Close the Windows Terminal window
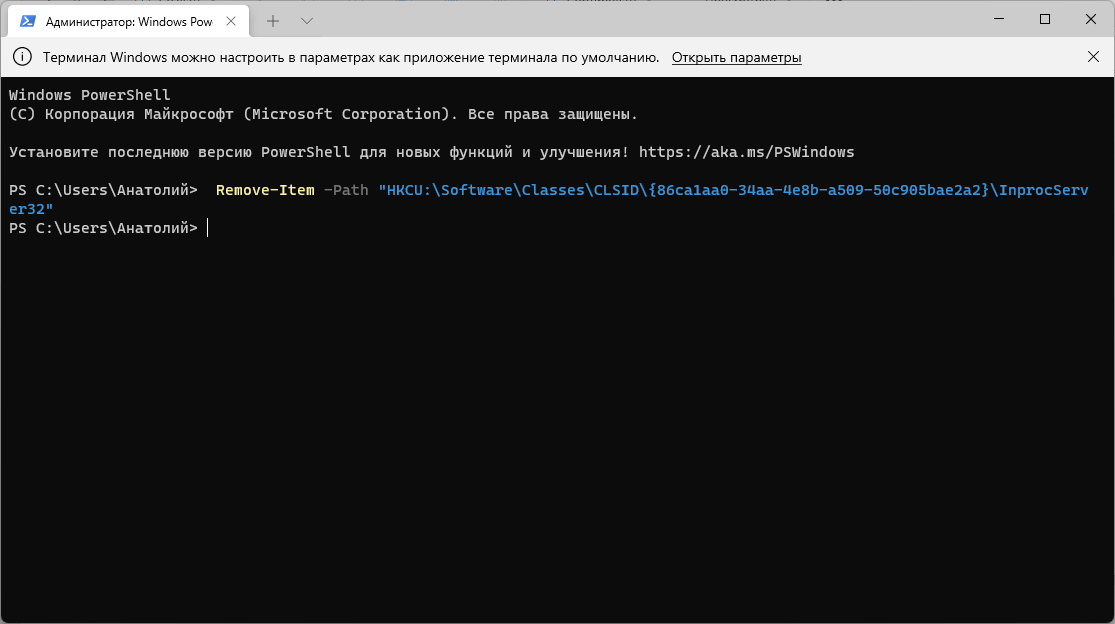The width and height of the screenshot is (1115, 624). (1091, 19)
